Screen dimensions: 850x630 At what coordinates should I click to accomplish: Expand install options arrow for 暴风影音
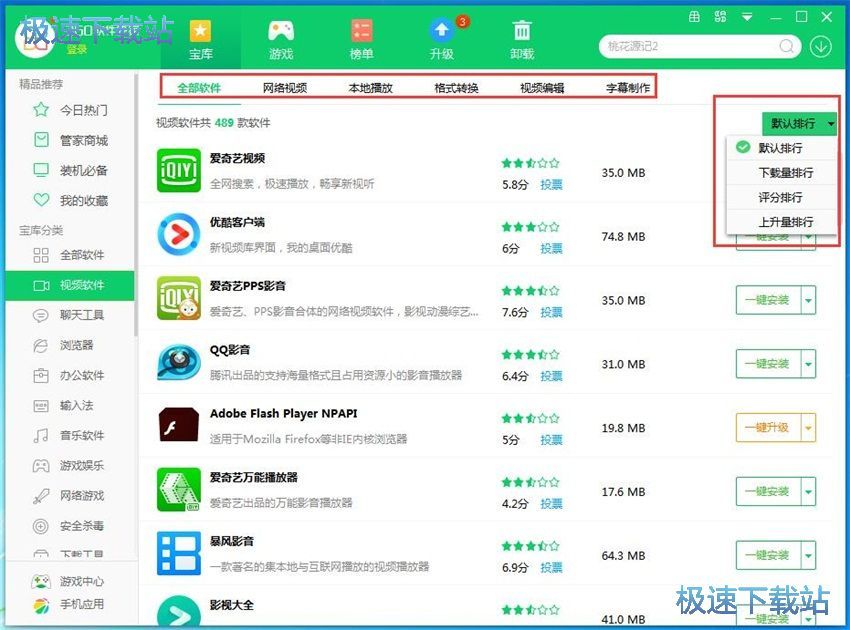(808, 555)
